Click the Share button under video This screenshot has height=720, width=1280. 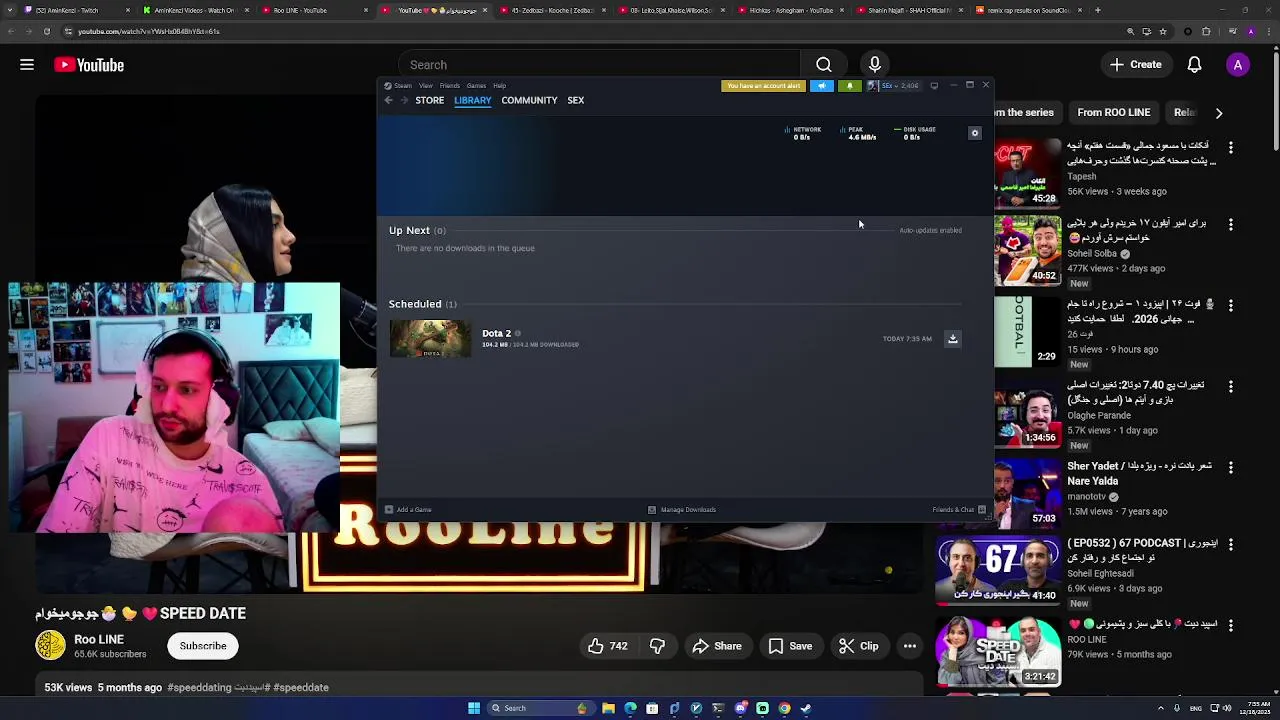717,646
